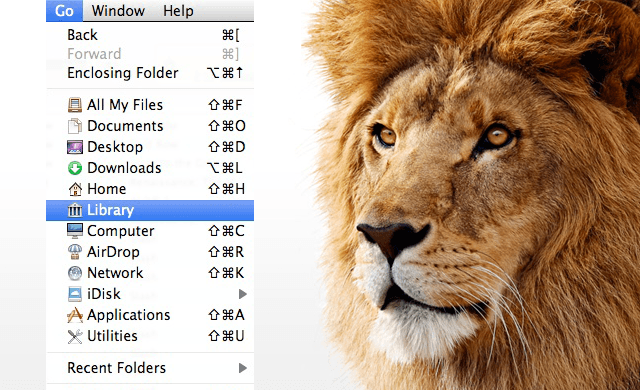The image size is (640, 390).
Task: Choose the Computer entry text
Action: (121, 231)
